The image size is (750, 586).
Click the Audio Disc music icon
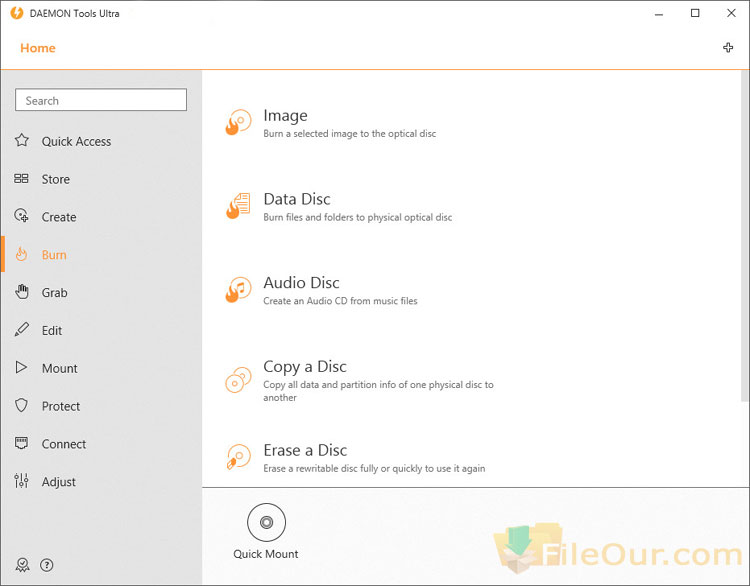(x=238, y=290)
